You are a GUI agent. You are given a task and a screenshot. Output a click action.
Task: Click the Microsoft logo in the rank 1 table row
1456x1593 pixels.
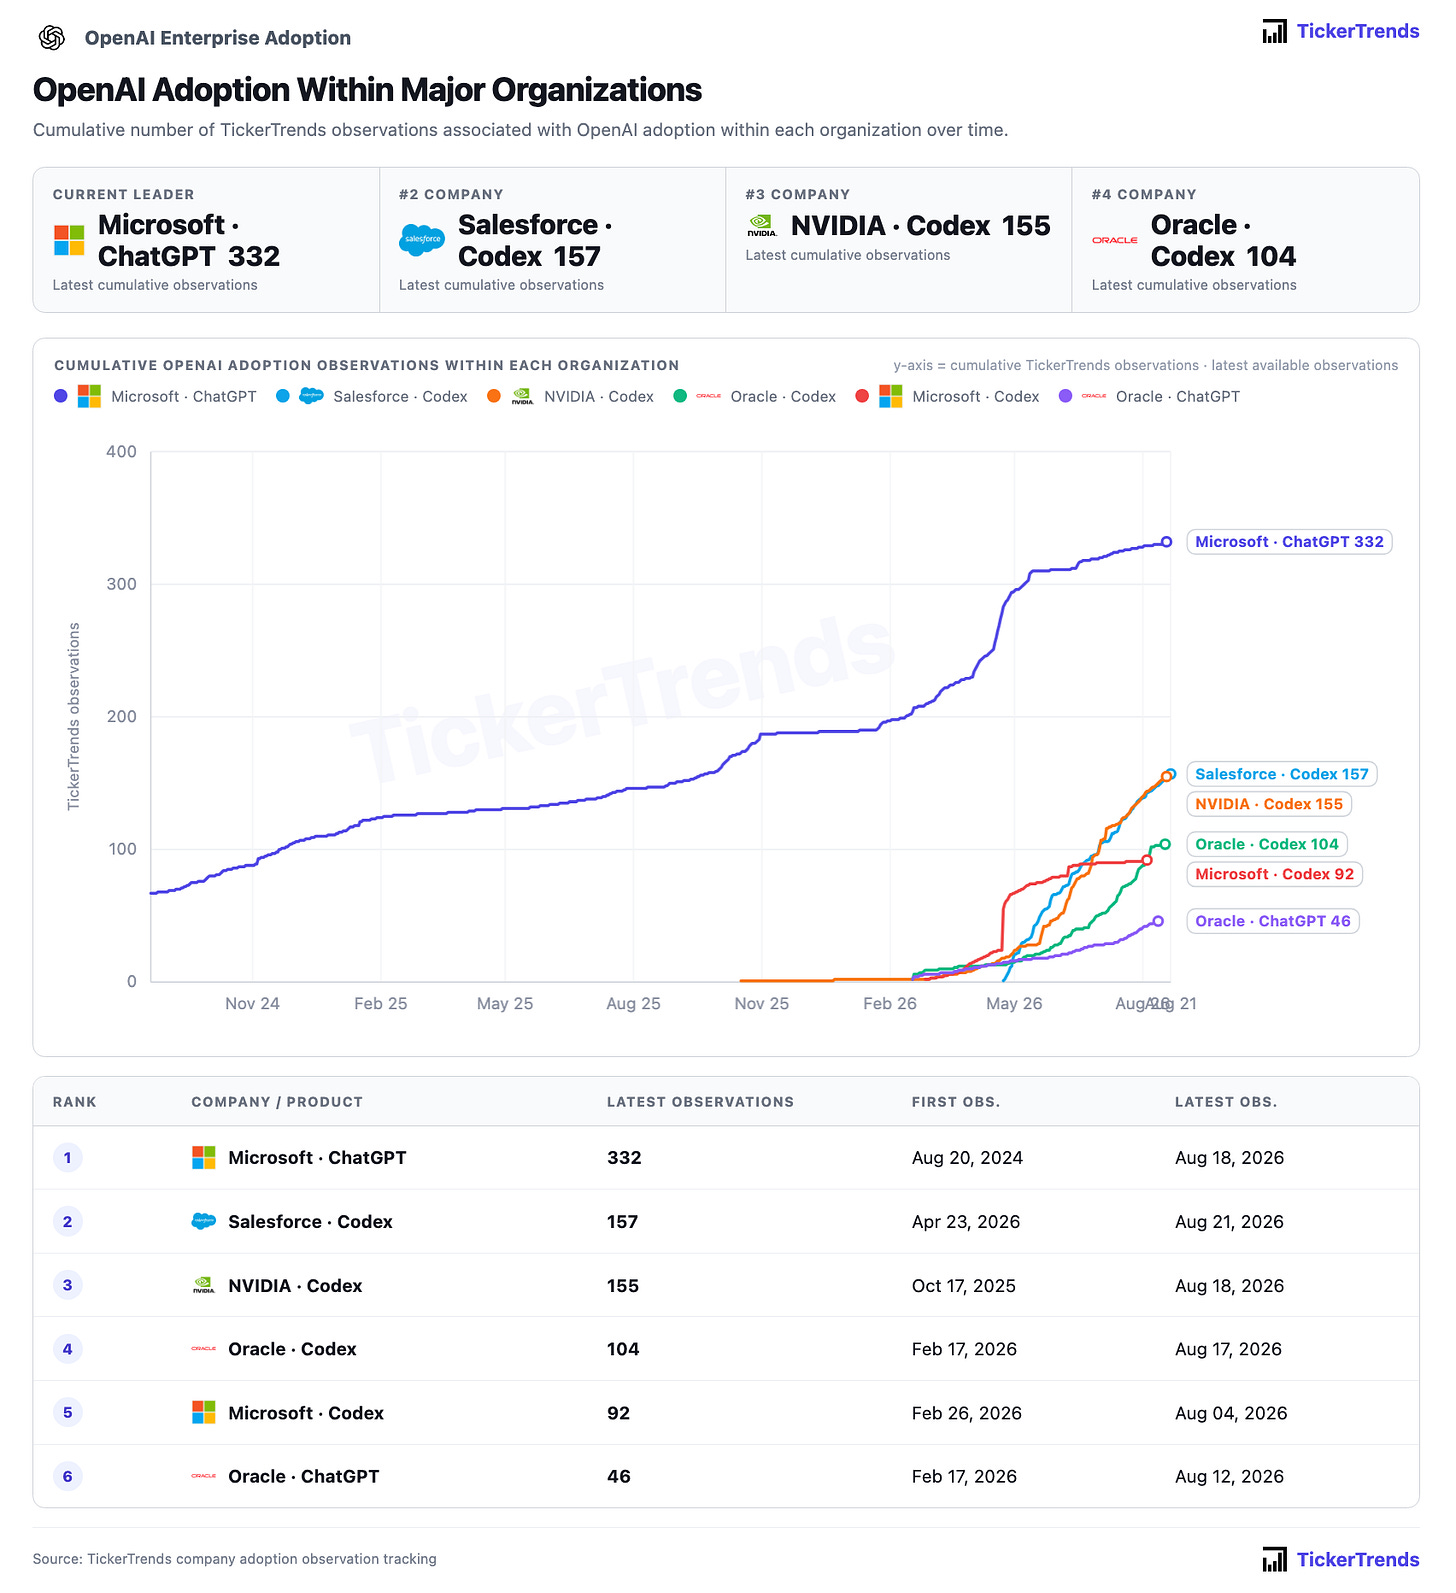[204, 1158]
